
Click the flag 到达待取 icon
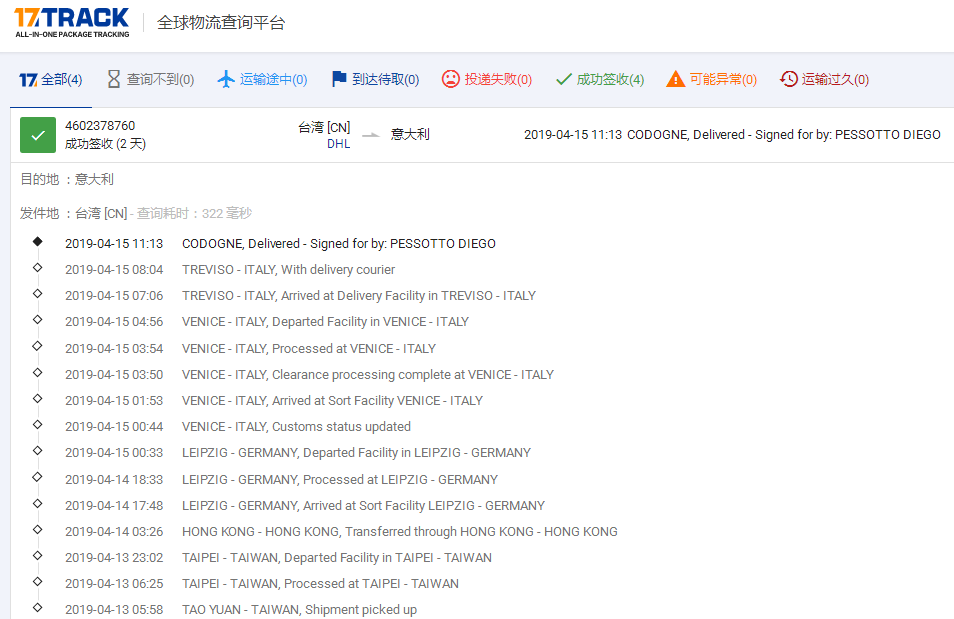339,79
